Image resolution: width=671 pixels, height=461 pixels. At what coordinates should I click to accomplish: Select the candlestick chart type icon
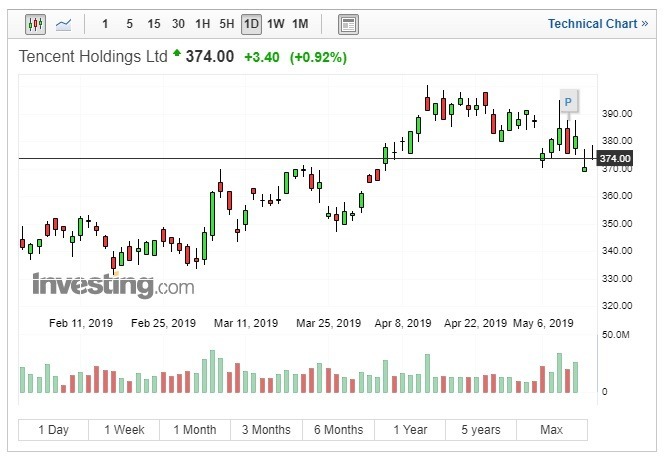(x=35, y=24)
